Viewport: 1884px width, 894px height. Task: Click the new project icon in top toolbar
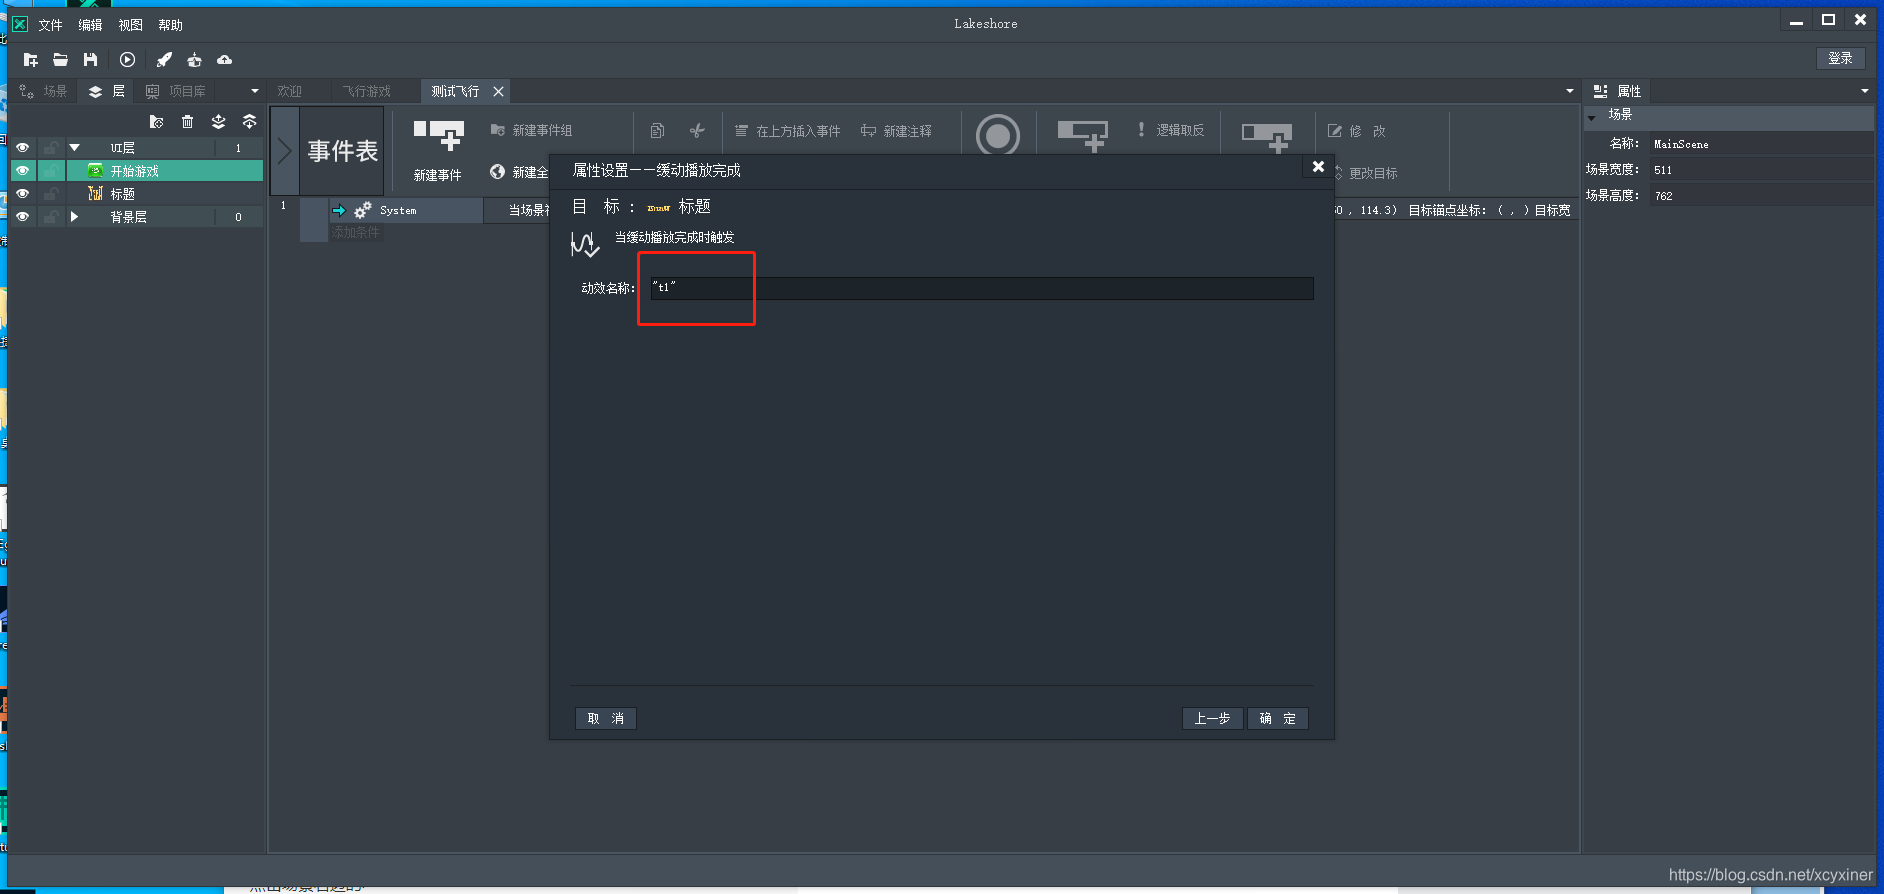(31, 60)
